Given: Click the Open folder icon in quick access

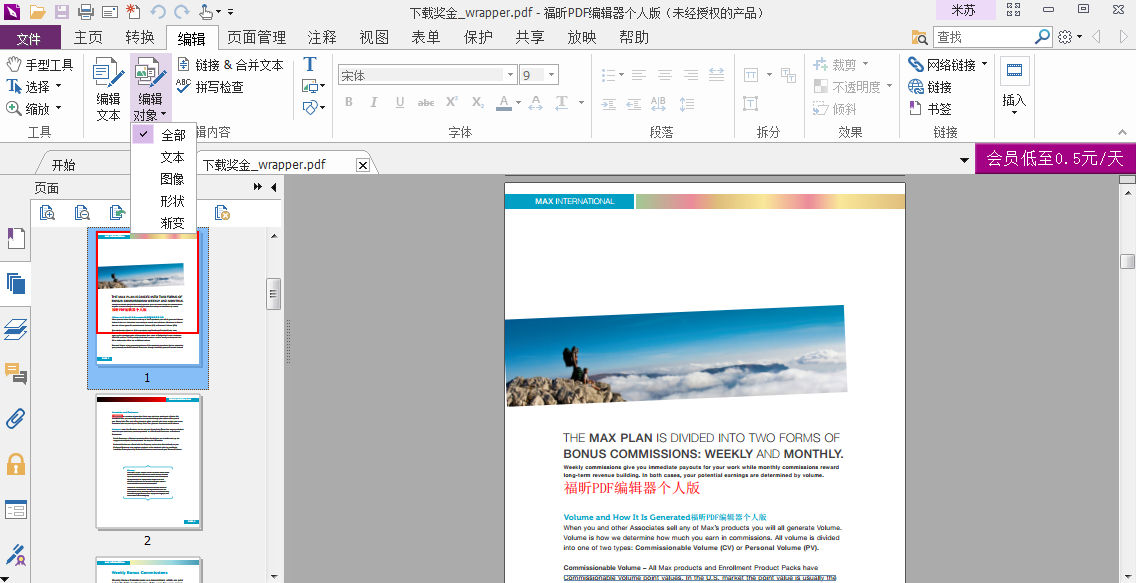Looking at the screenshot, I should click(37, 12).
